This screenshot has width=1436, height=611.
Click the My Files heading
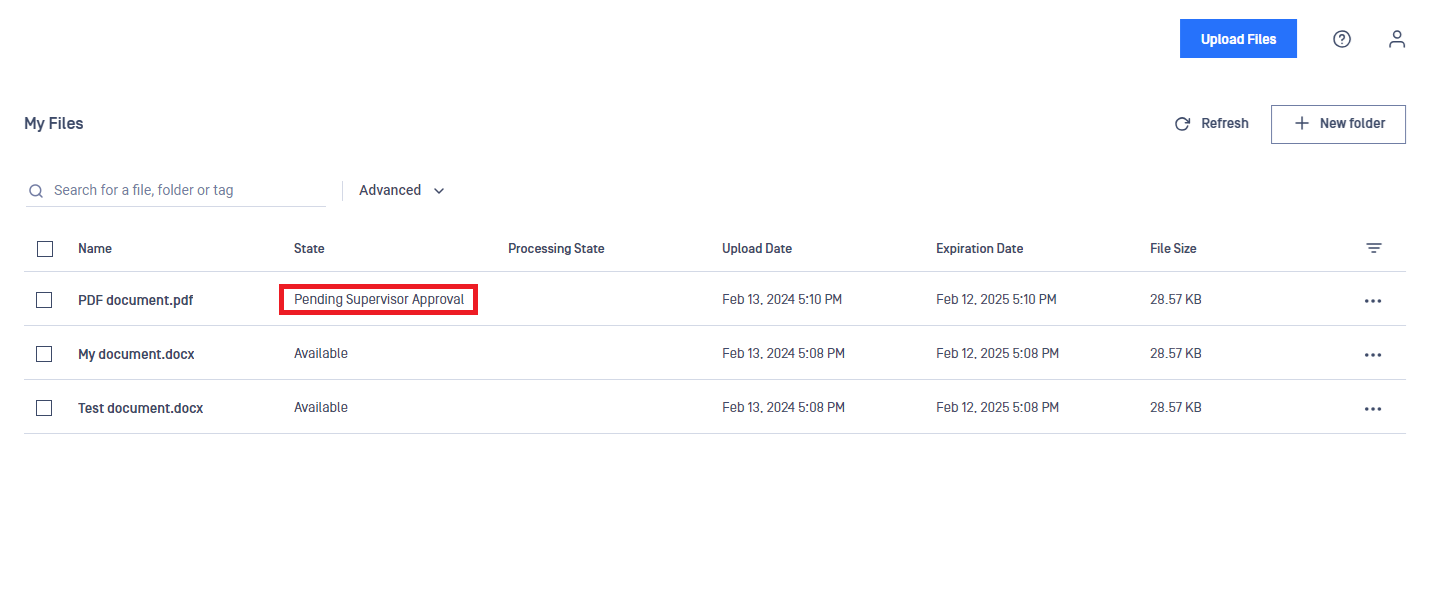click(x=54, y=123)
